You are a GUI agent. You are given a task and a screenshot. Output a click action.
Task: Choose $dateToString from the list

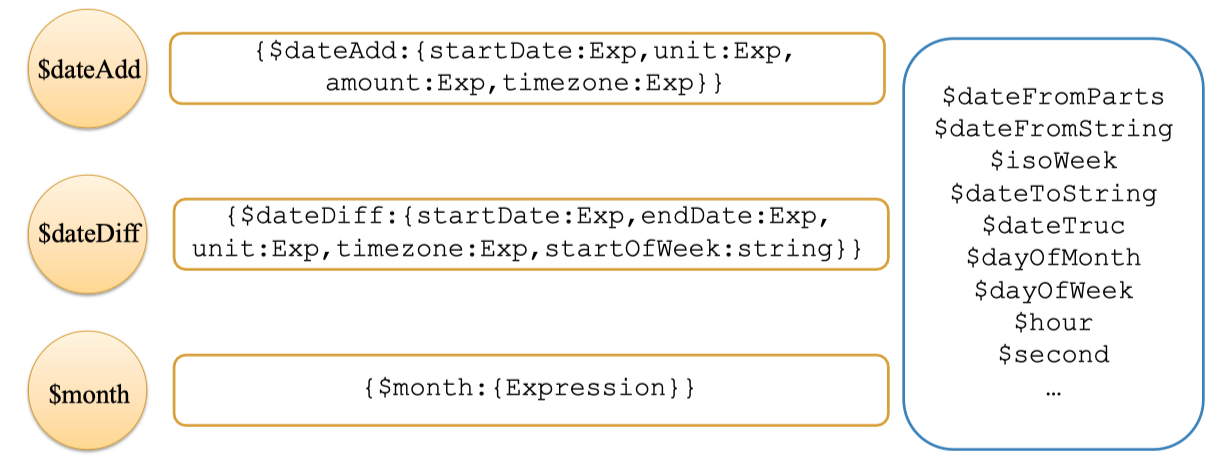(x=1053, y=193)
